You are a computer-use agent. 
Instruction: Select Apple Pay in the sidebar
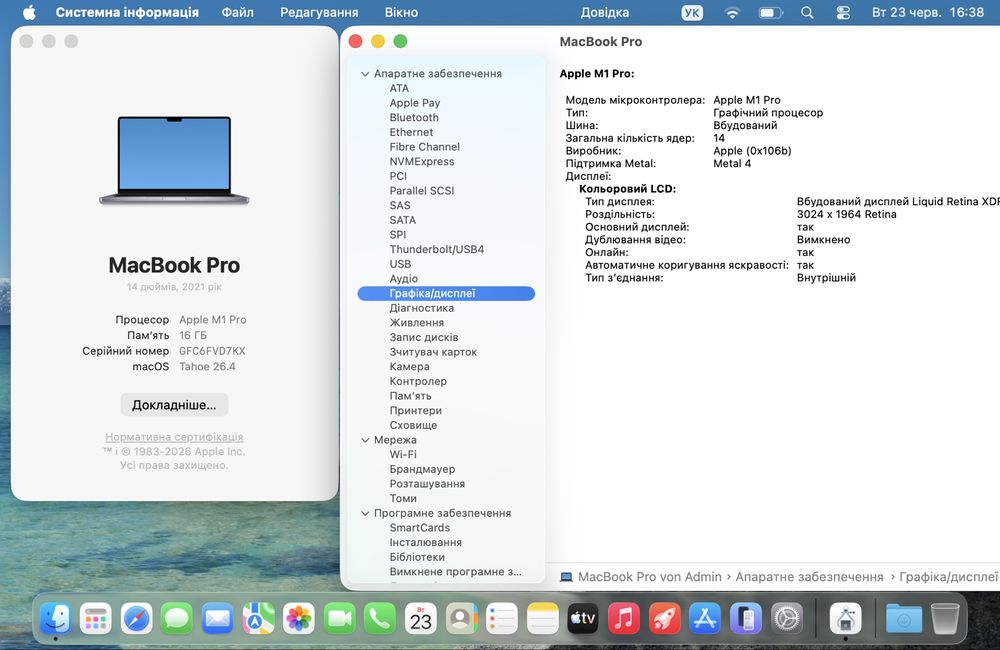click(x=415, y=103)
